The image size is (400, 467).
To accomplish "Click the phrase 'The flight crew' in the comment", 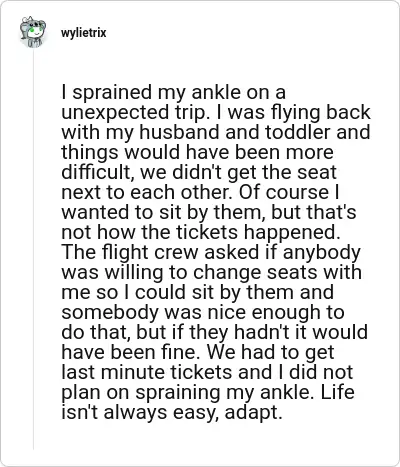I will [130, 252].
